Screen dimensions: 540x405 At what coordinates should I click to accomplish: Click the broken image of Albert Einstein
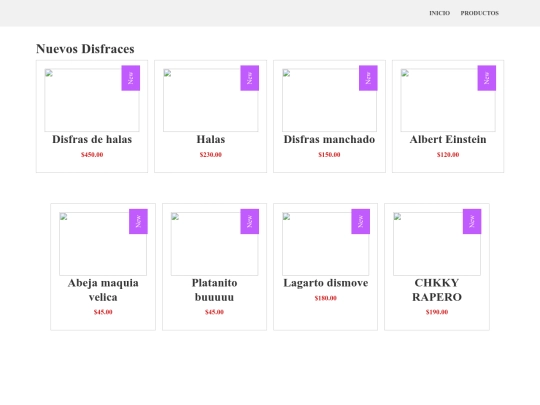point(448,100)
